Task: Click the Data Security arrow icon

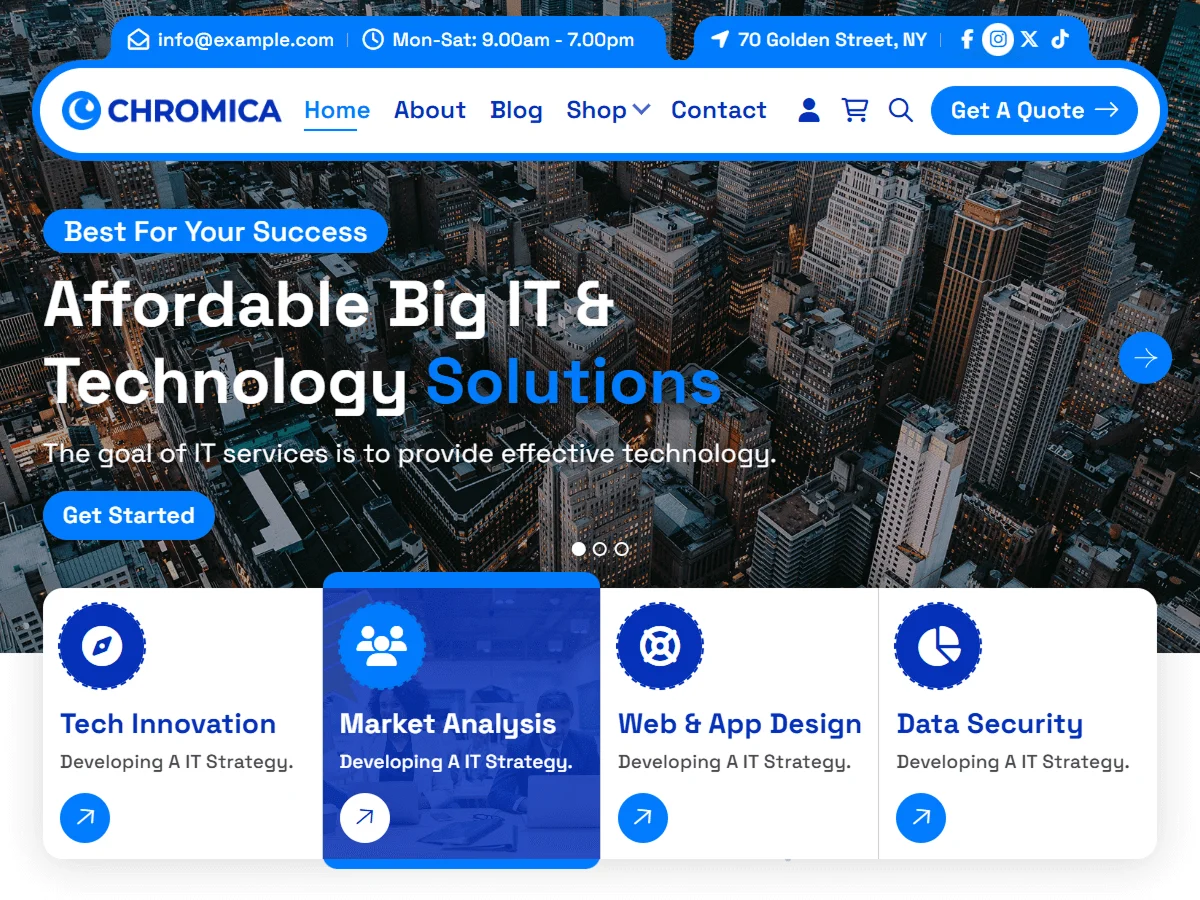Action: pyautogui.click(x=921, y=818)
